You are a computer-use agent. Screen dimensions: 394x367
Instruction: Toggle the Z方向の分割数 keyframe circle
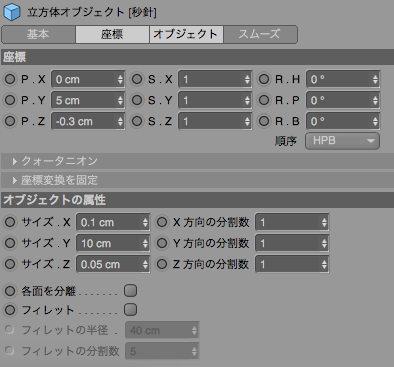click(x=162, y=264)
